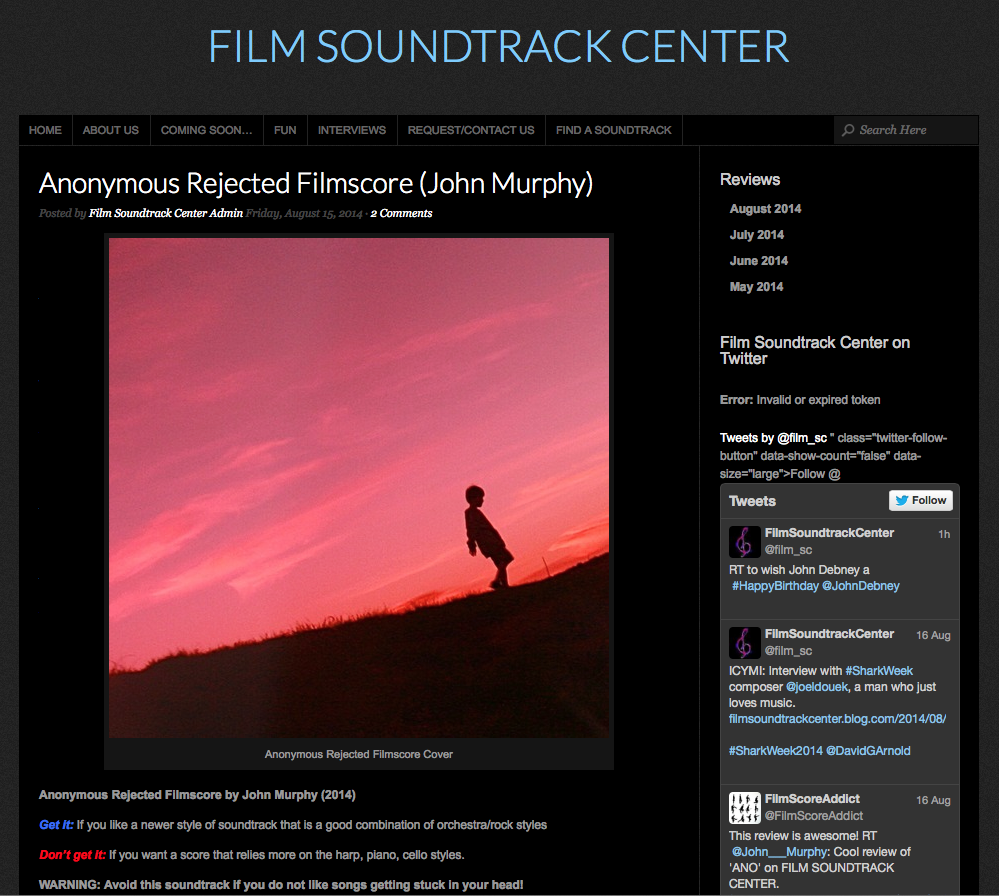Open the article title Anonymous Rejected Filmscore
The width and height of the screenshot is (999, 896).
click(x=316, y=184)
